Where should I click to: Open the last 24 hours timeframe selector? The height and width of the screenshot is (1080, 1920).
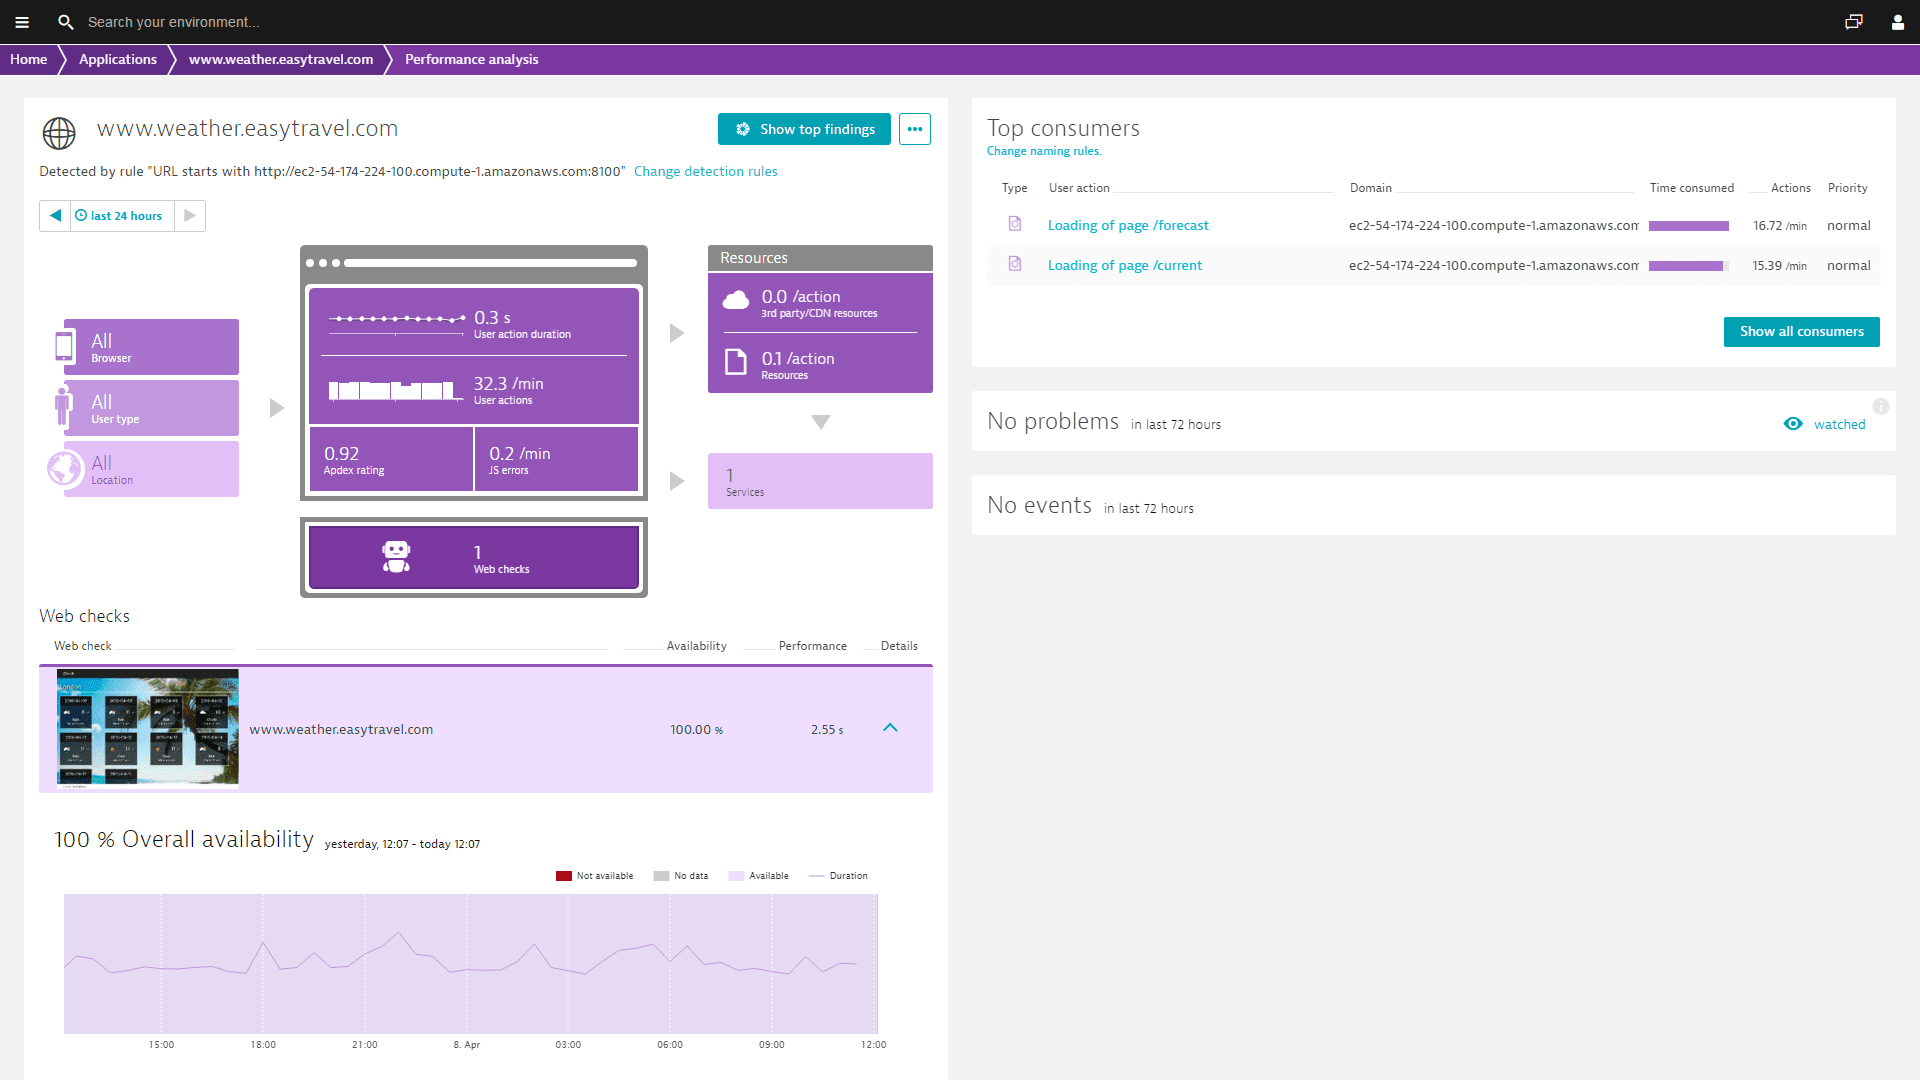pos(122,216)
